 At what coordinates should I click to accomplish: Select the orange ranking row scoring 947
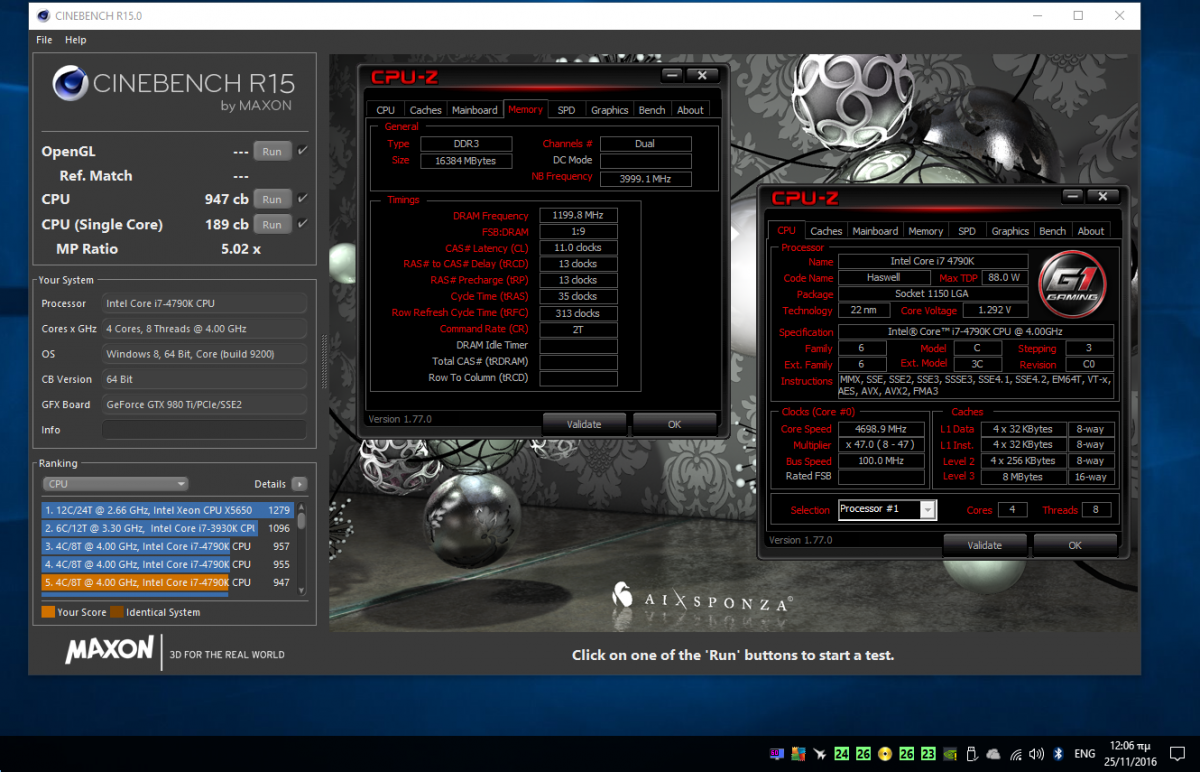(x=167, y=582)
